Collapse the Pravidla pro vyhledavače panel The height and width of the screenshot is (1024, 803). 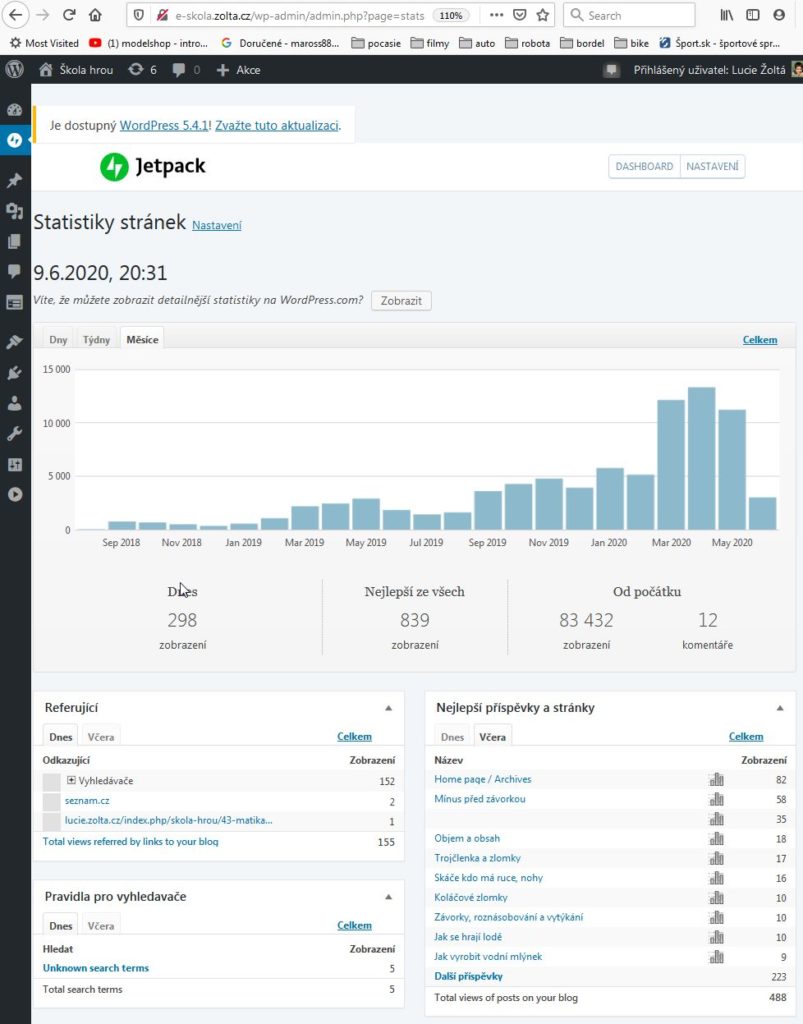[388, 897]
